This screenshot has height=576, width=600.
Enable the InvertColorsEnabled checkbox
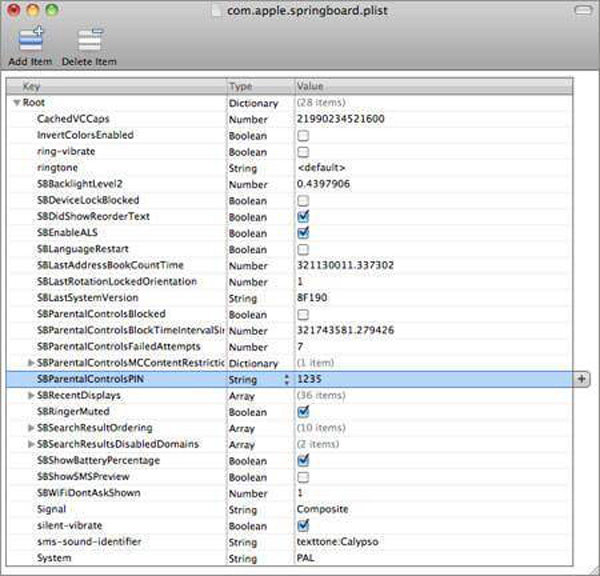[302, 135]
